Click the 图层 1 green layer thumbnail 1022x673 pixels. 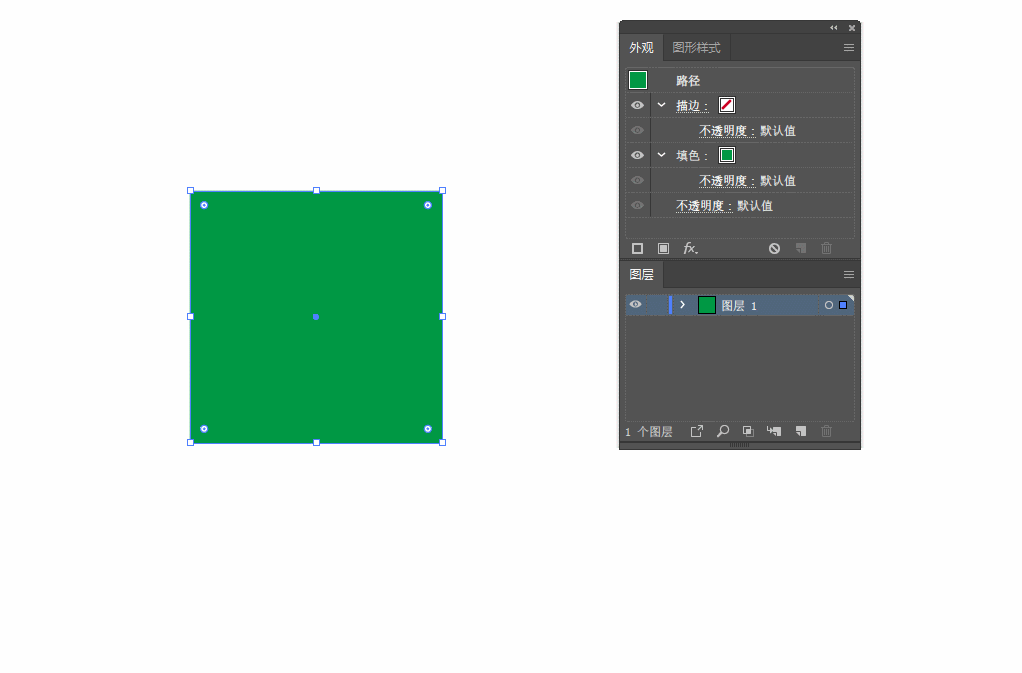click(x=707, y=305)
